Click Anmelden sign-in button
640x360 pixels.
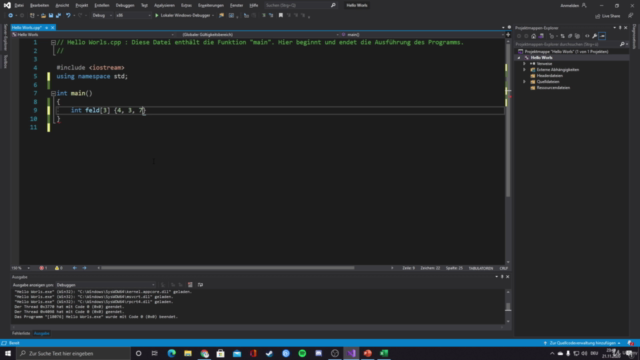point(573,5)
